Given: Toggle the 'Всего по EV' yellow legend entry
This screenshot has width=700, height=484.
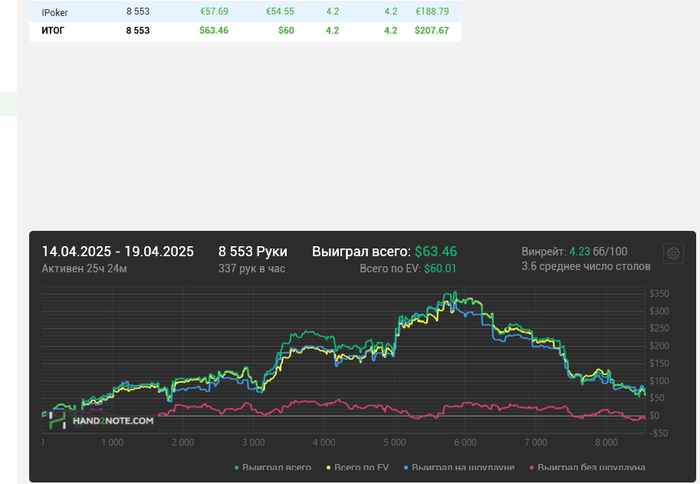Looking at the screenshot, I should tap(358, 467).
